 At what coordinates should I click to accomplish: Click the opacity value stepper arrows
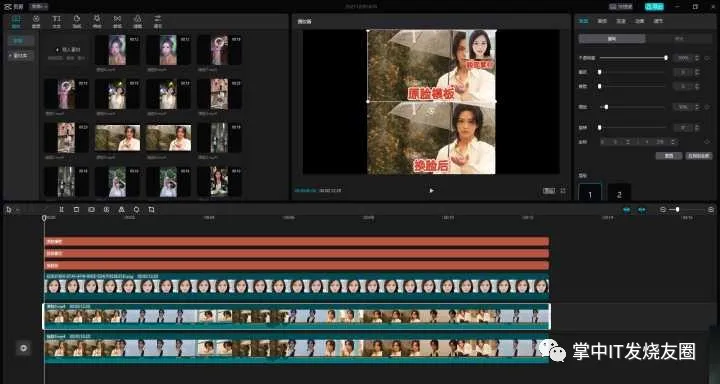697,58
